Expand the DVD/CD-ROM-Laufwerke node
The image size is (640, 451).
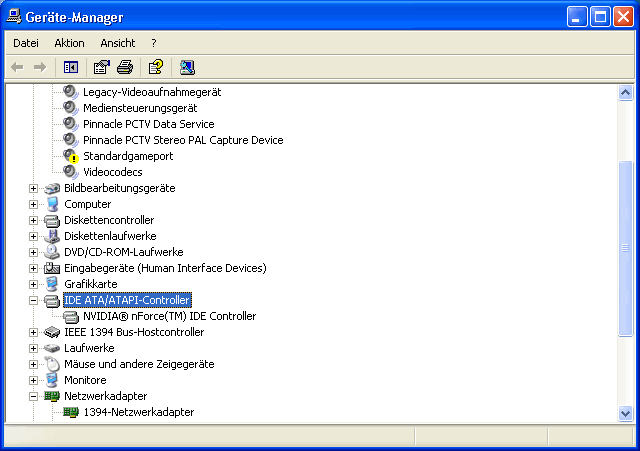pyautogui.click(x=33, y=252)
